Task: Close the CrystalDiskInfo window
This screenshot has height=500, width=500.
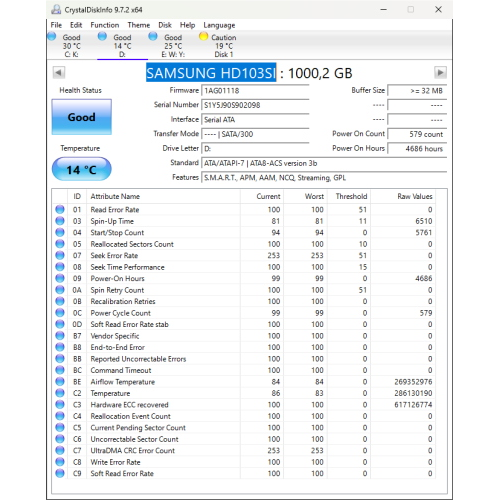Action: click(x=438, y=9)
